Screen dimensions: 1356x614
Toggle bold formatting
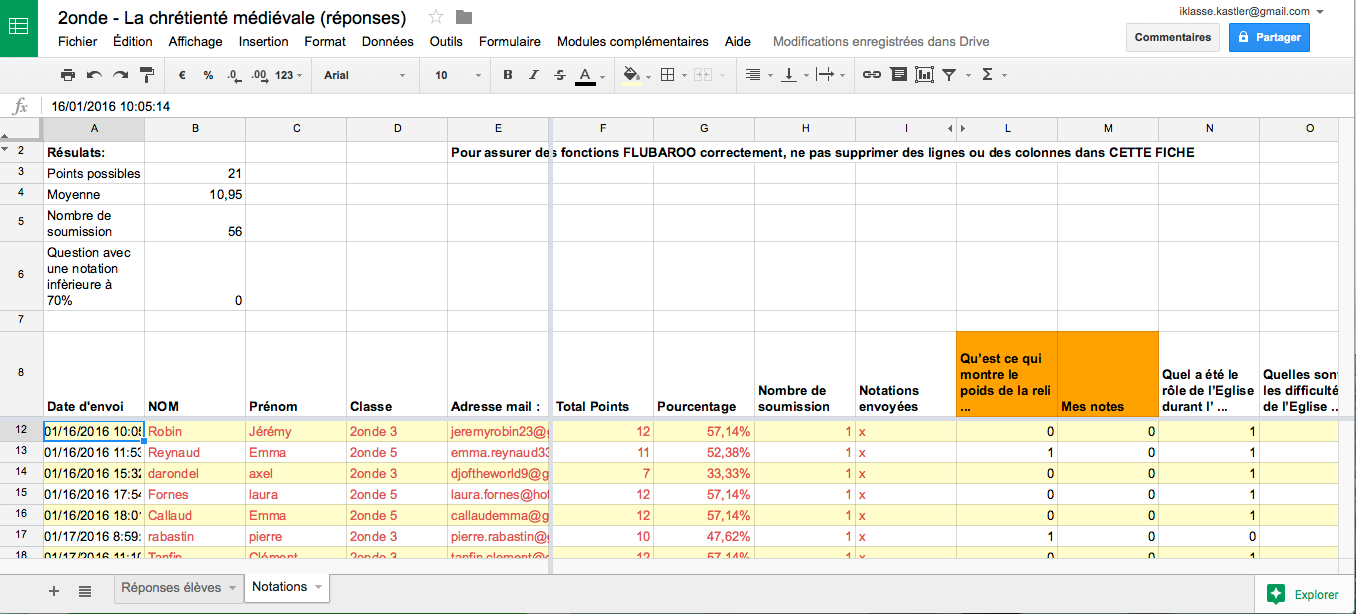508,75
